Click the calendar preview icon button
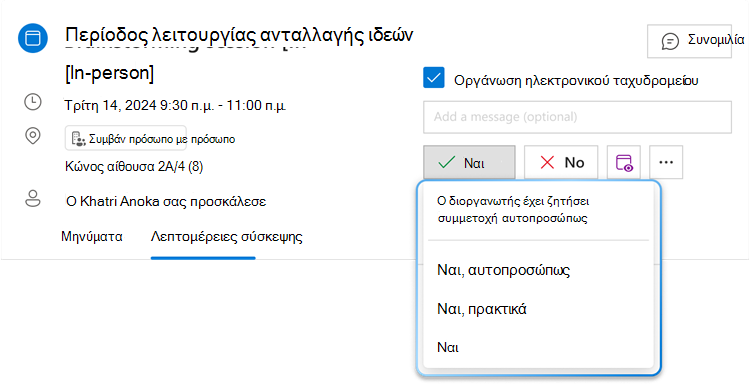This screenshot has width=750, height=387. pyautogui.click(x=624, y=163)
